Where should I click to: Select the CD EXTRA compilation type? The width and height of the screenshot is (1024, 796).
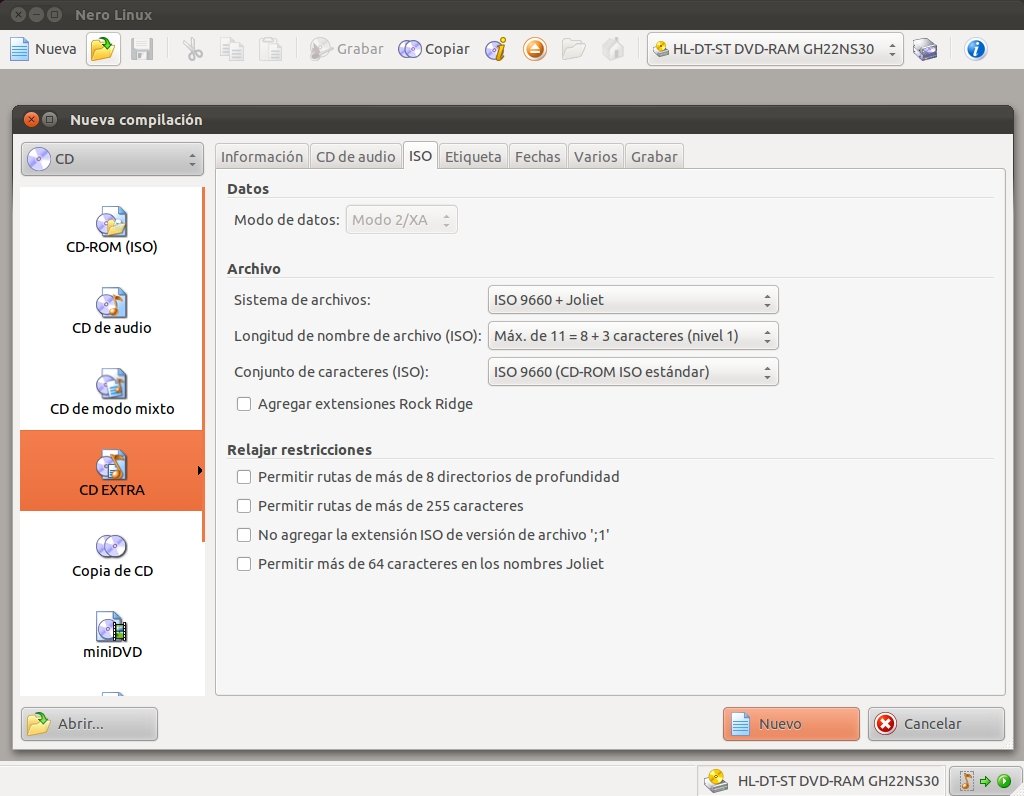tap(112, 471)
